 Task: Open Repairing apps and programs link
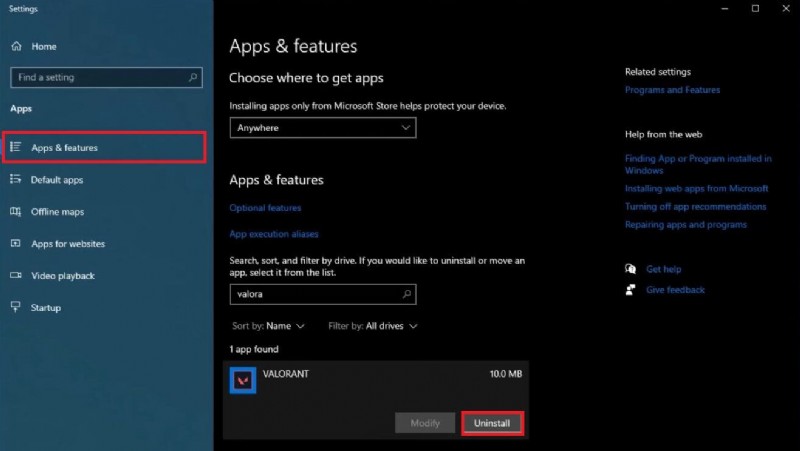(686, 224)
